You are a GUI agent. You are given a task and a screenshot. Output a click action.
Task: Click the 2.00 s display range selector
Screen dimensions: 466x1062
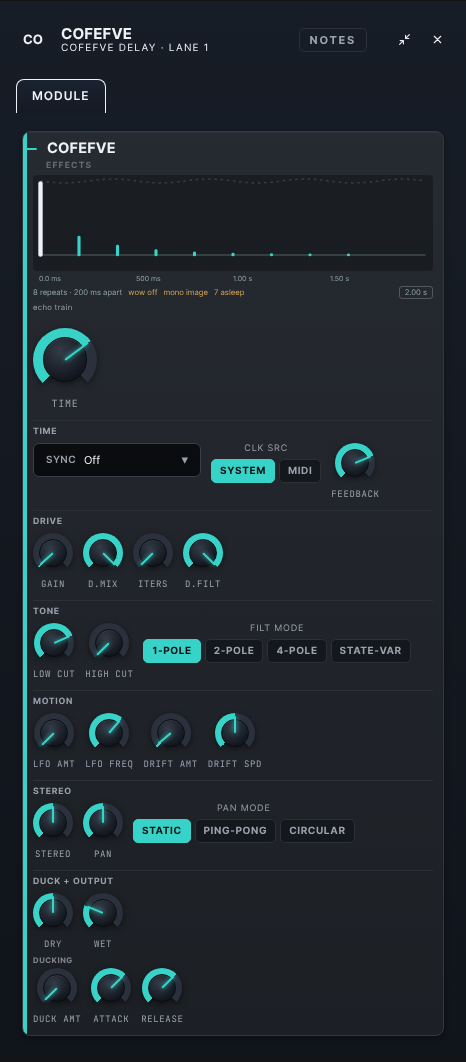click(x=416, y=293)
